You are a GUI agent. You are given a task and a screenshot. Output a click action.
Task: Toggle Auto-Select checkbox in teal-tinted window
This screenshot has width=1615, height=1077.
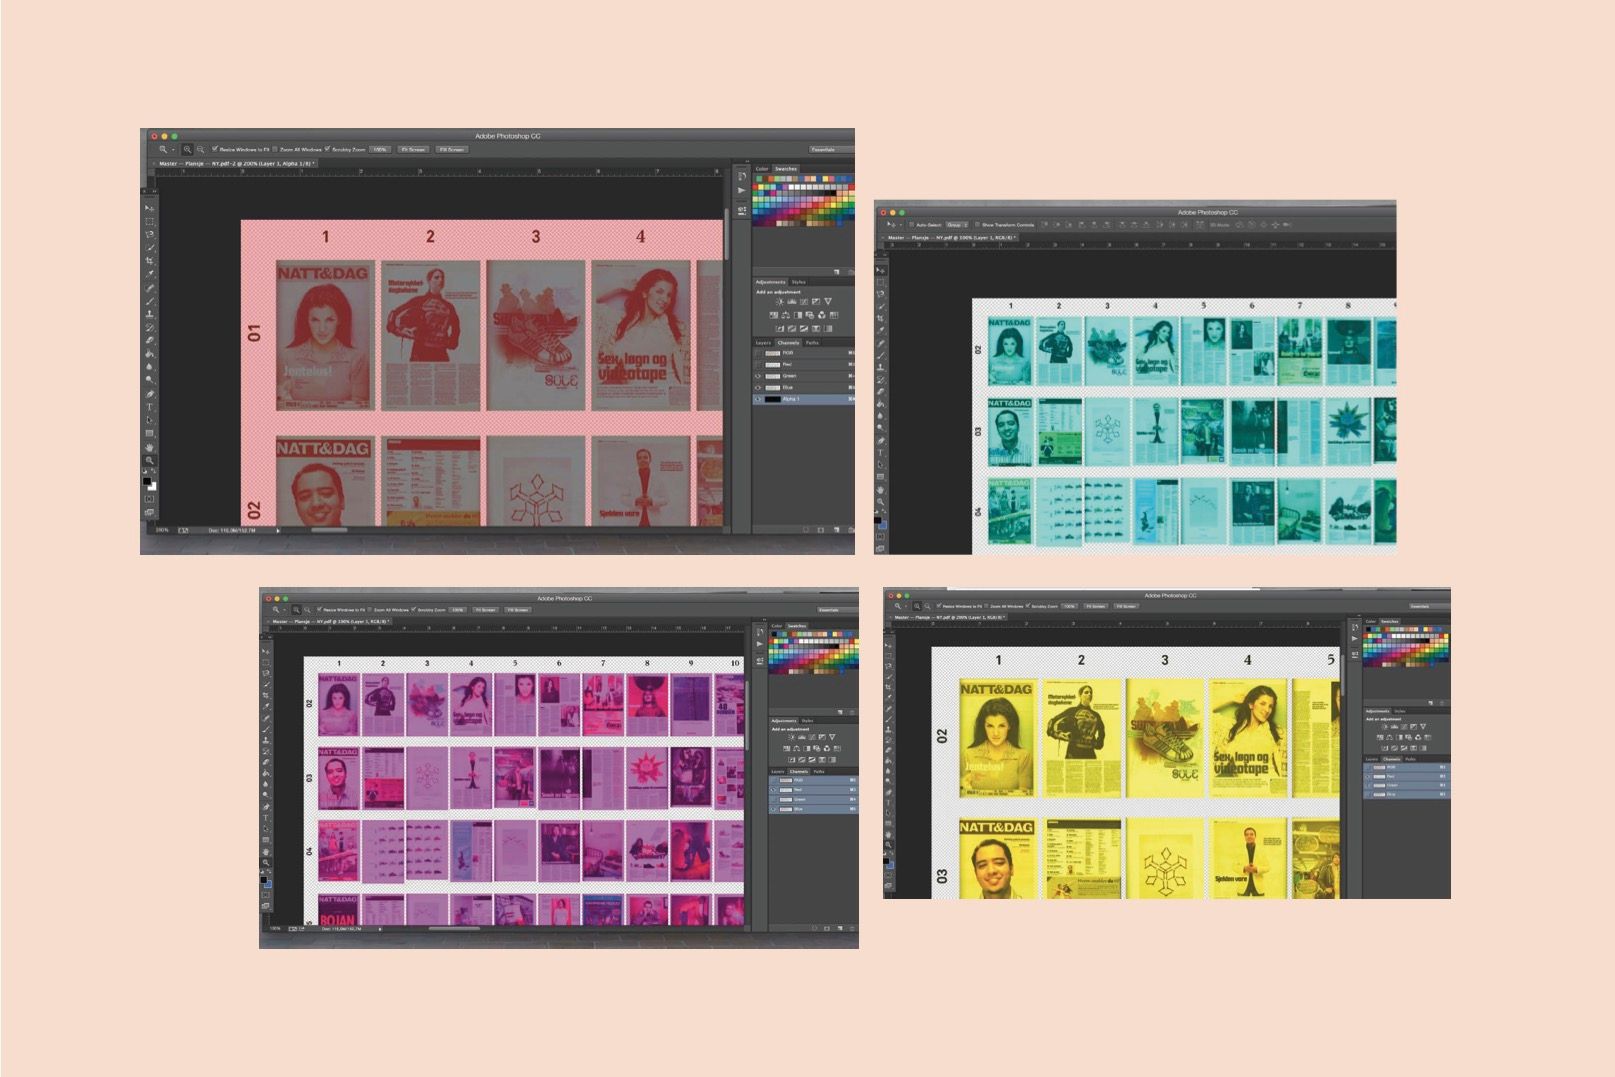911,225
